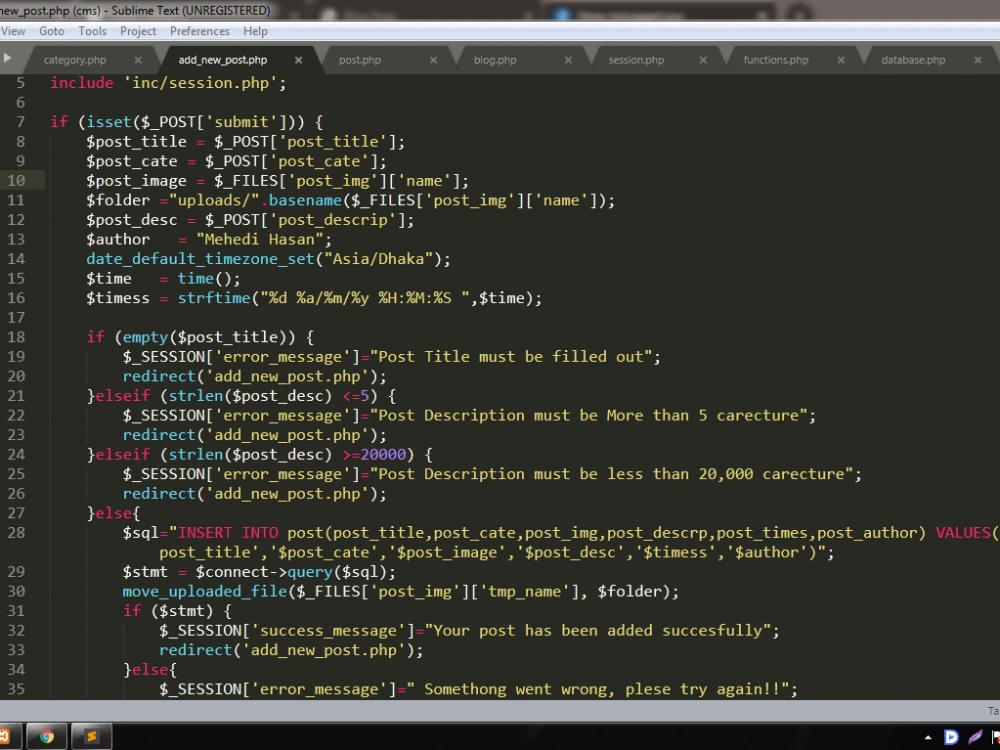This screenshot has height=750, width=1000.
Task: Click "Post Title must be filled out" text
Action: click(x=511, y=357)
